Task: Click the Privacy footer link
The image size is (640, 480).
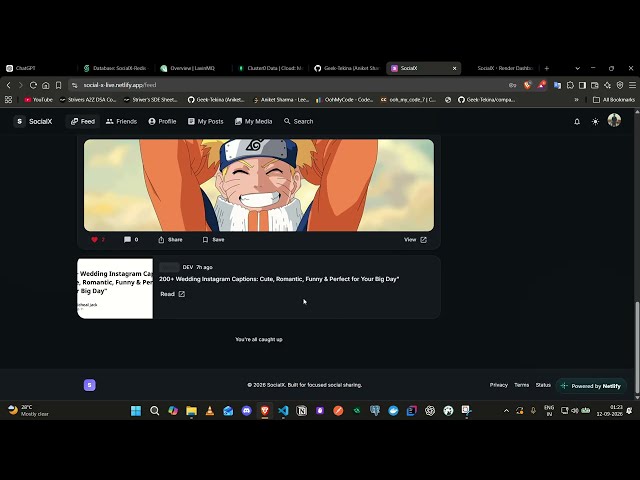Action: tap(498, 385)
